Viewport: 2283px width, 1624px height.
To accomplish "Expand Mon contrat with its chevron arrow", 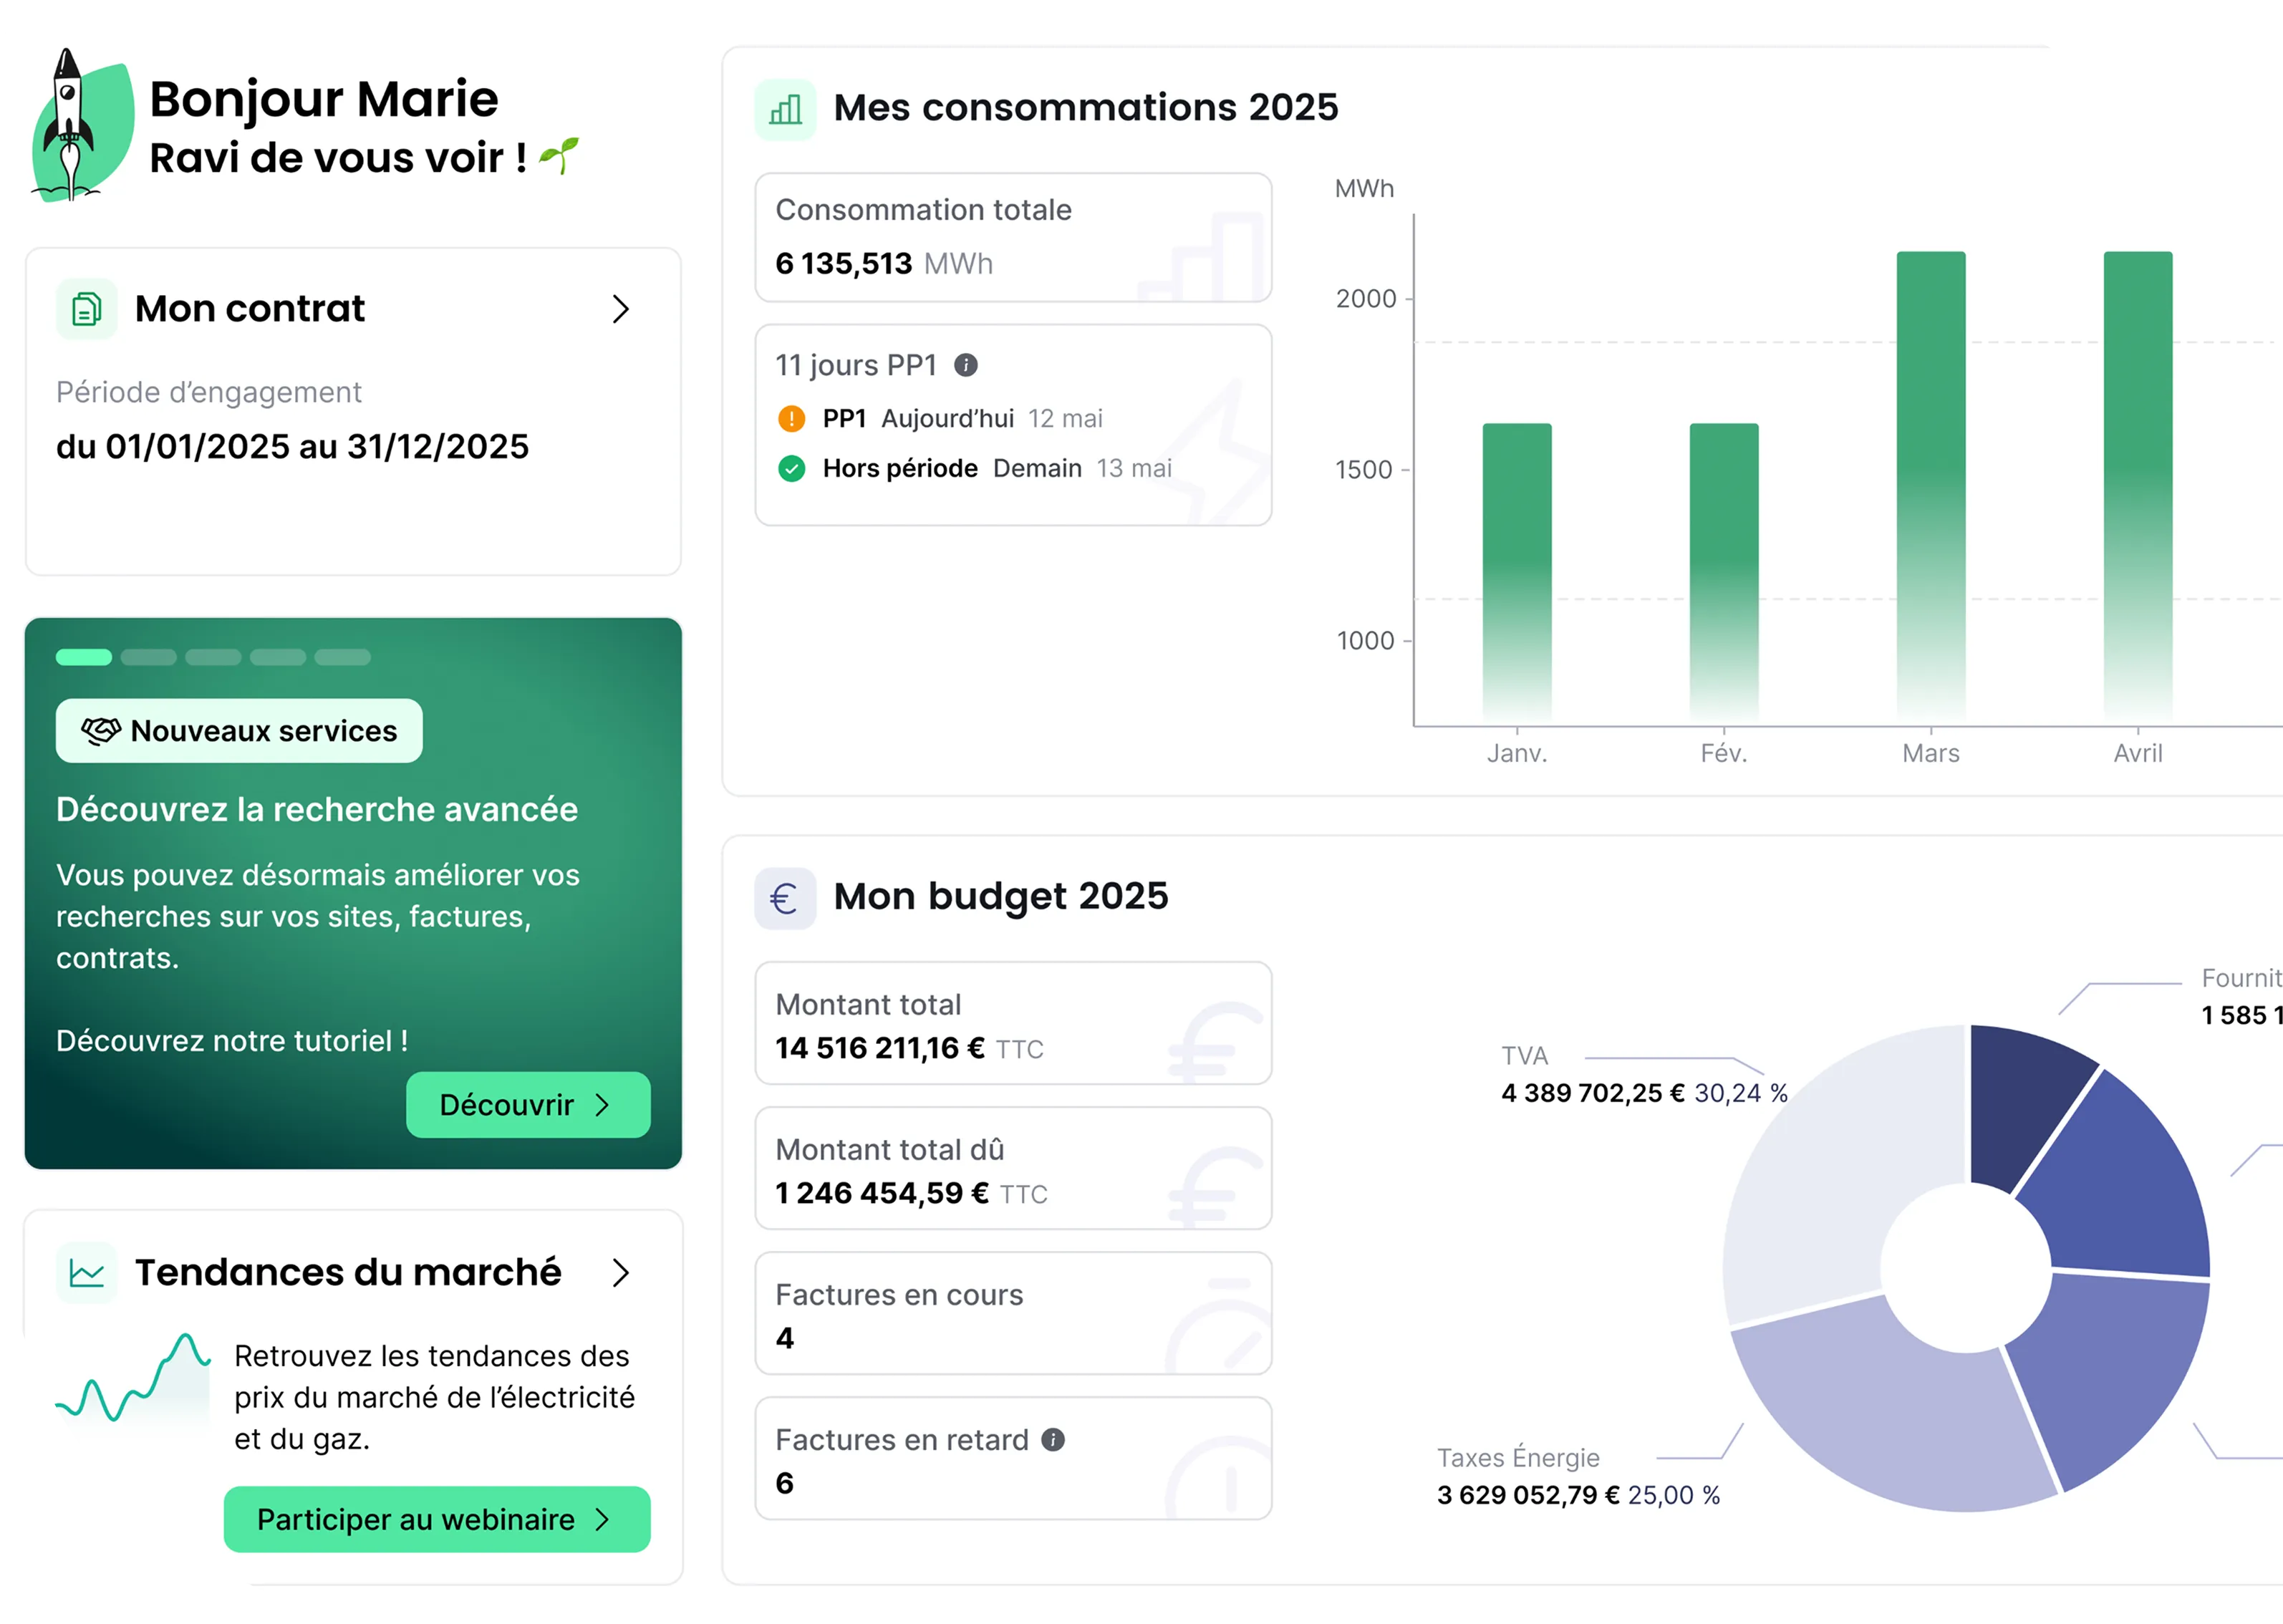I will point(621,309).
